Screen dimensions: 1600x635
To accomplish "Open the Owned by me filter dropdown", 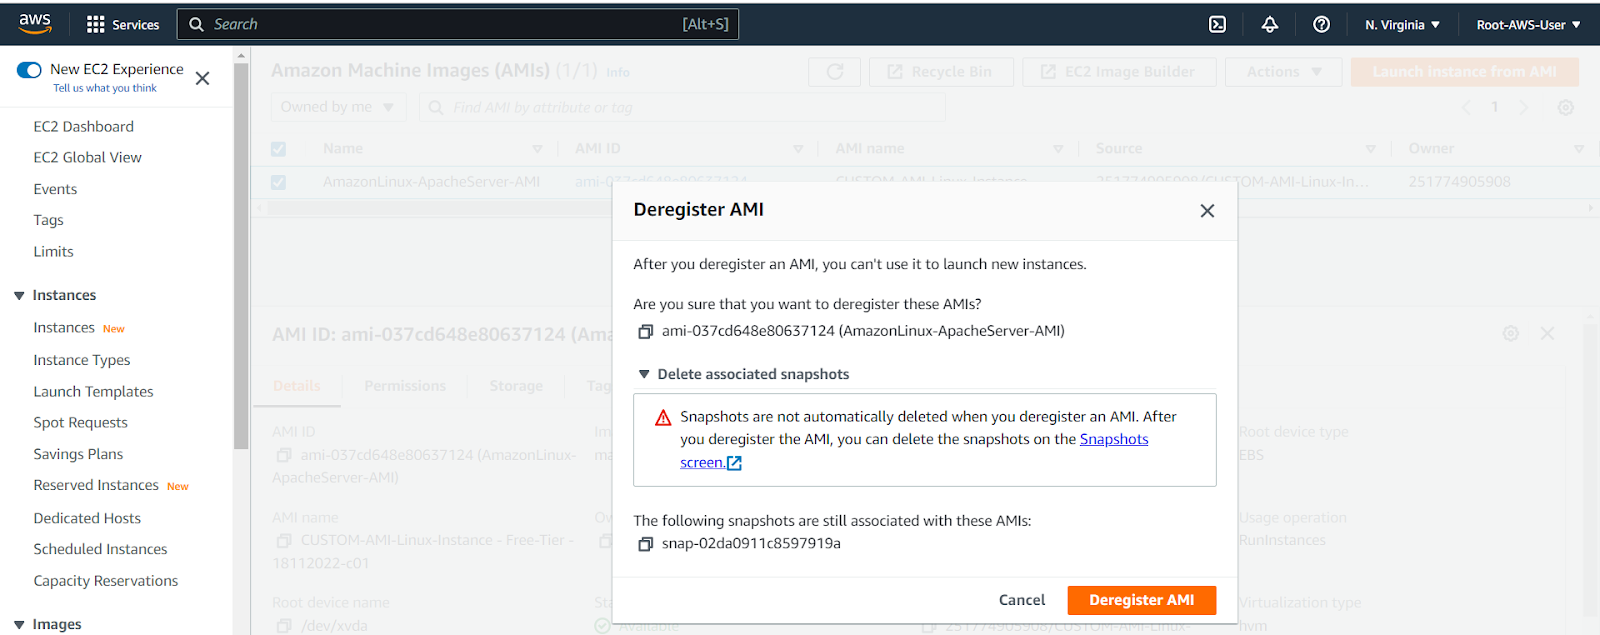I will pyautogui.click(x=338, y=107).
